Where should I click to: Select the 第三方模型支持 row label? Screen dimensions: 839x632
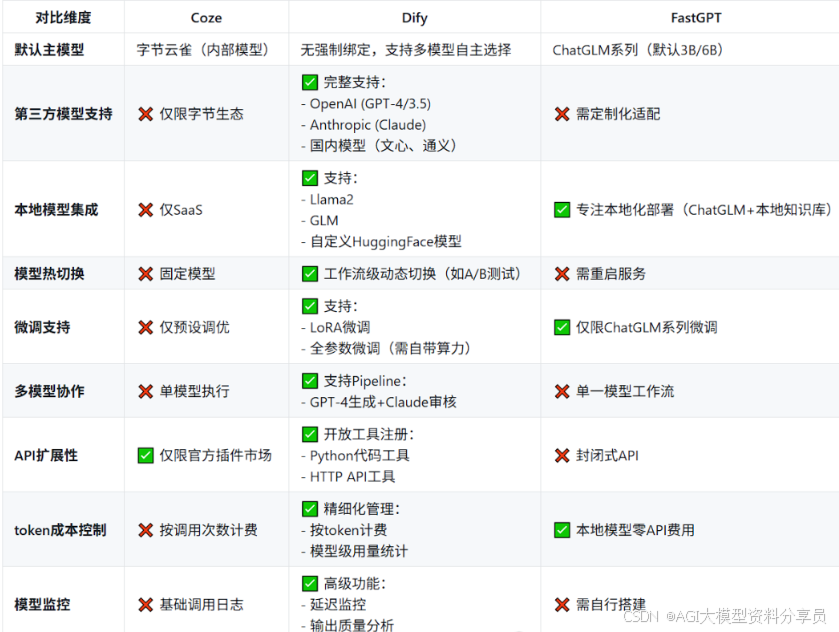pos(63,114)
